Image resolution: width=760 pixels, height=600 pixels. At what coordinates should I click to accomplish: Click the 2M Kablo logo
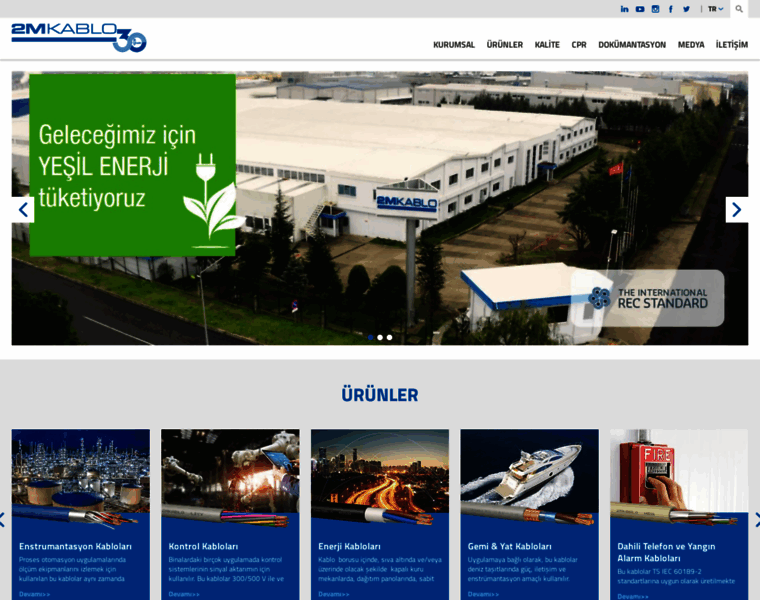pyautogui.click(x=79, y=37)
